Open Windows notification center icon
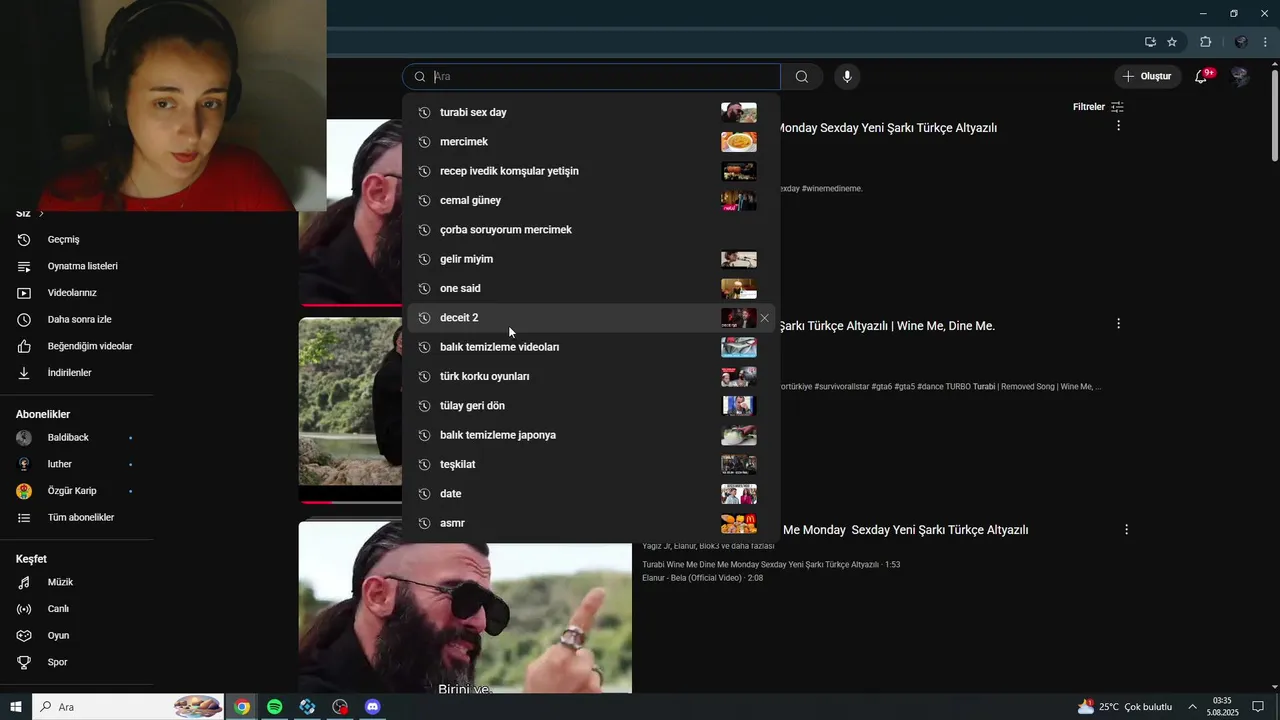 click(x=1259, y=707)
